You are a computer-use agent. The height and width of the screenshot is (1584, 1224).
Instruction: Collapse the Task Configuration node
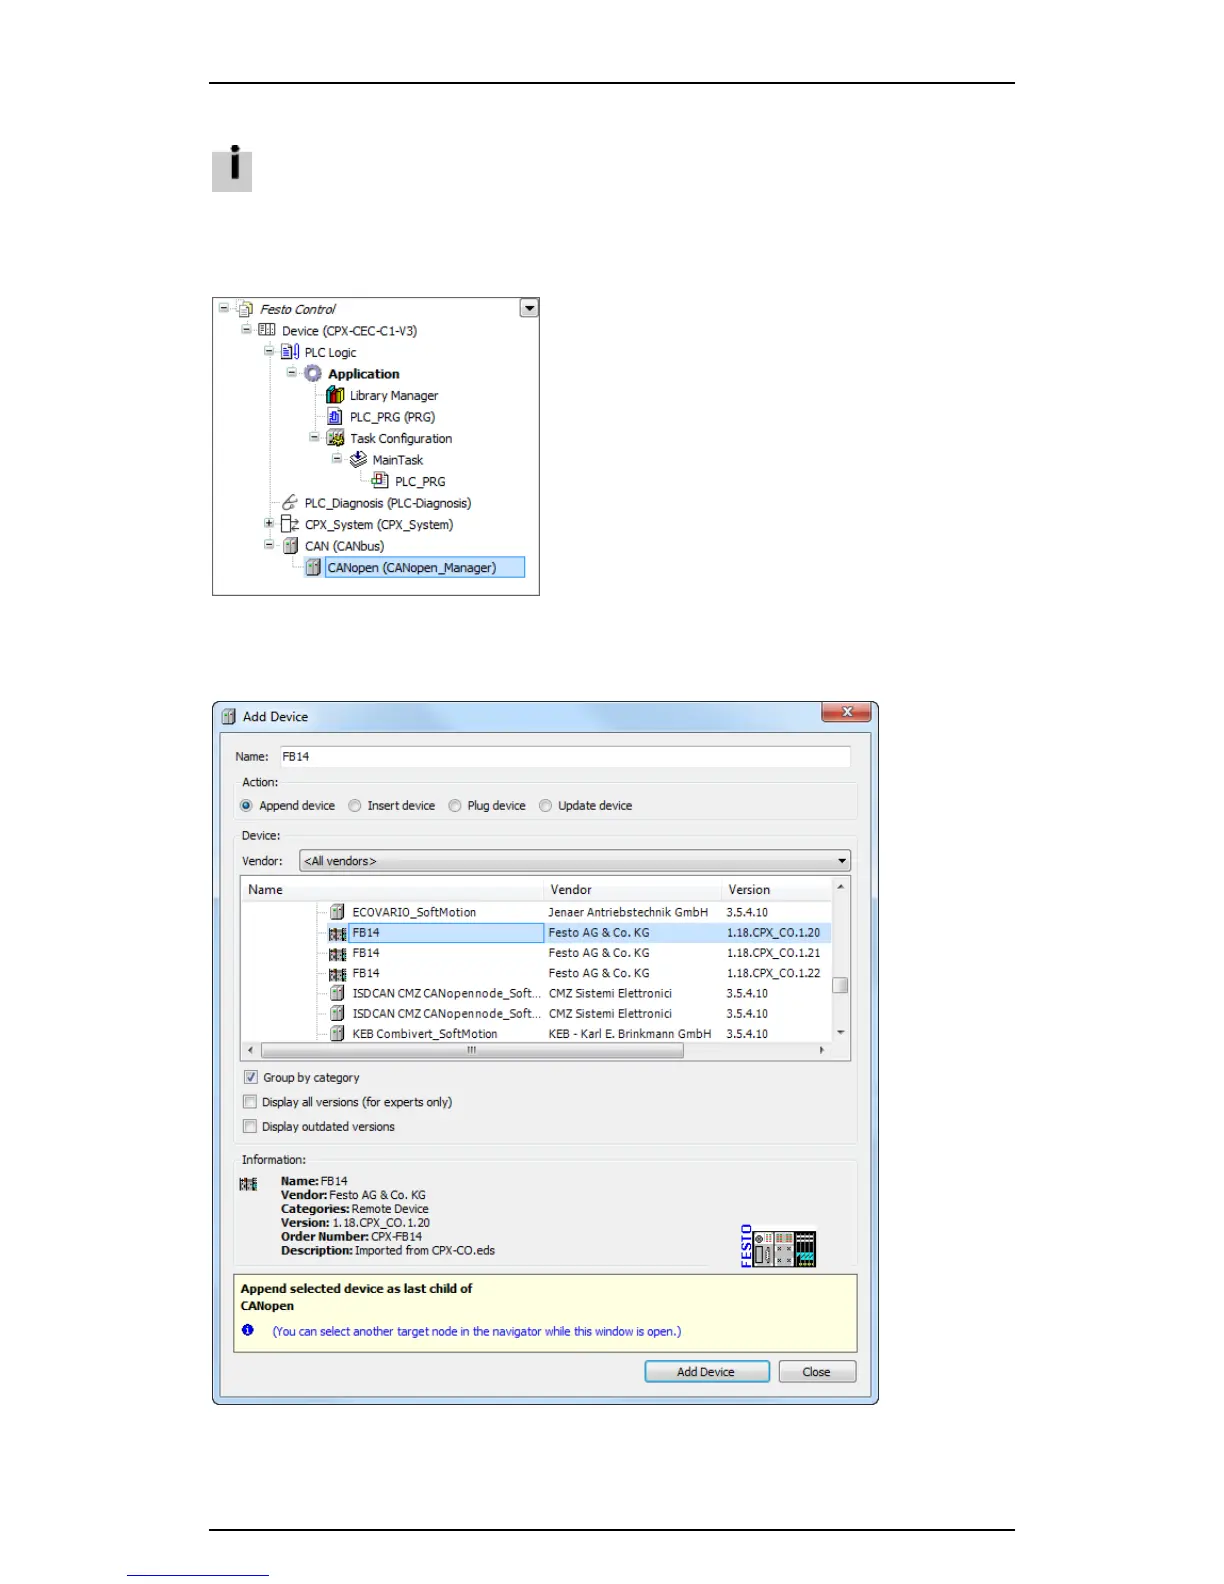[x=314, y=437]
